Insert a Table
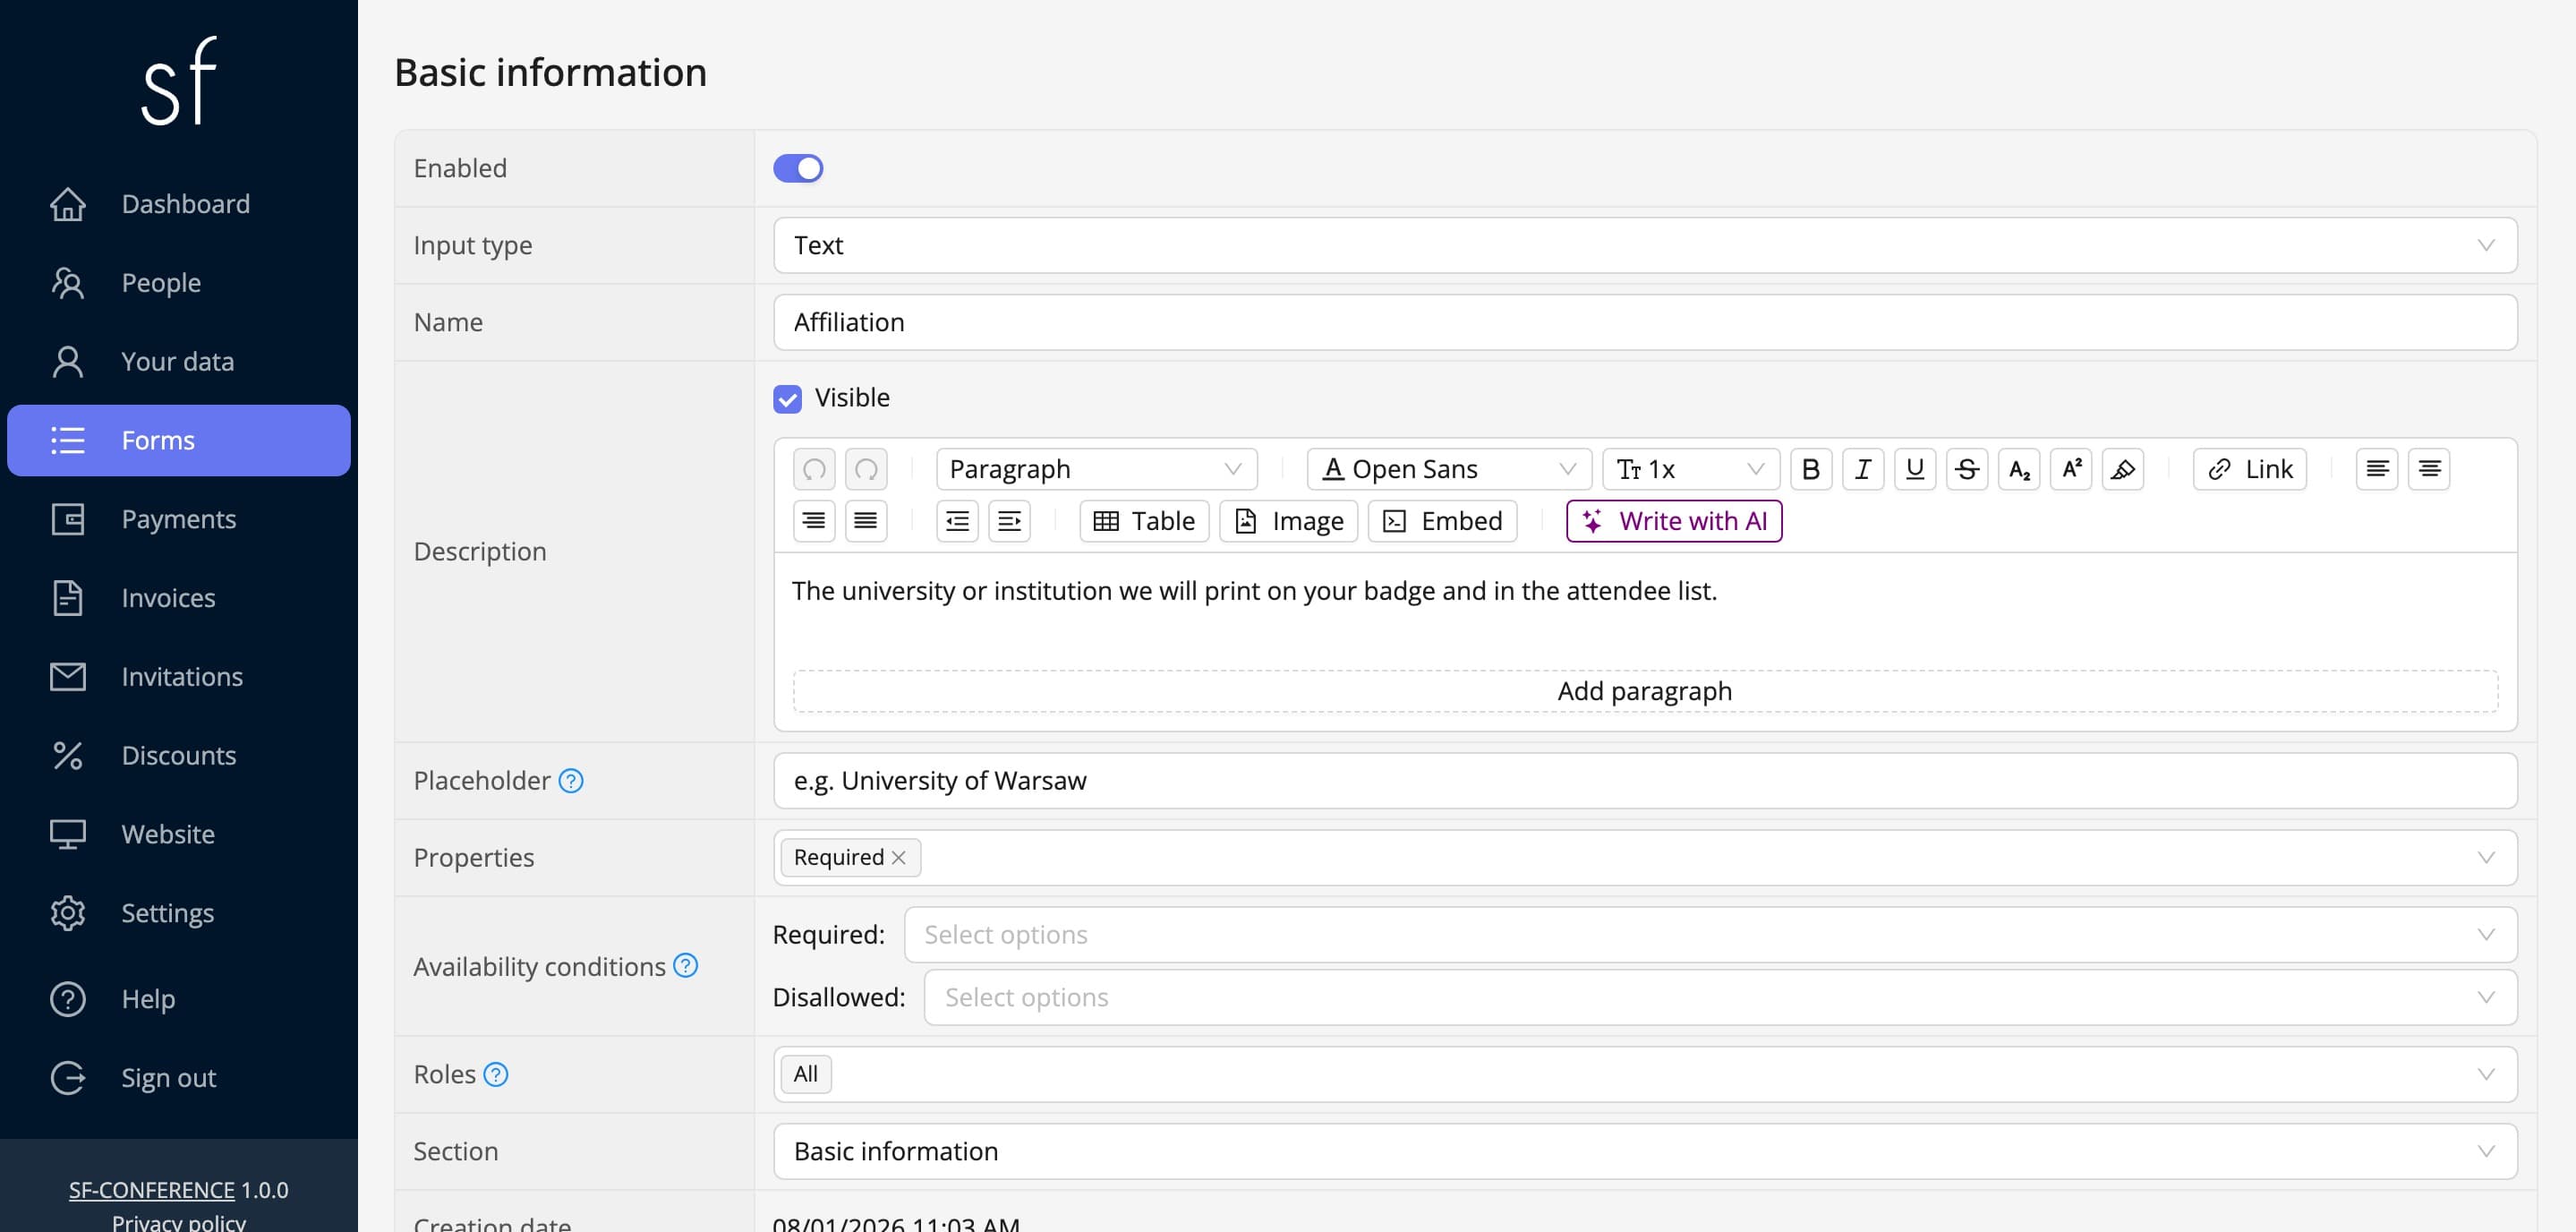 point(1144,521)
